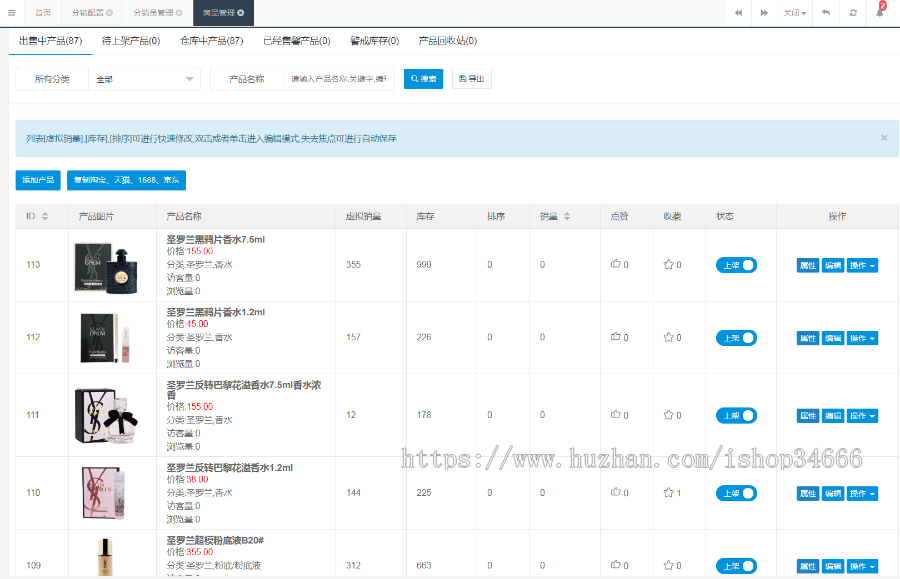Click the thumbs-up like icon for product 113

(x=618, y=265)
